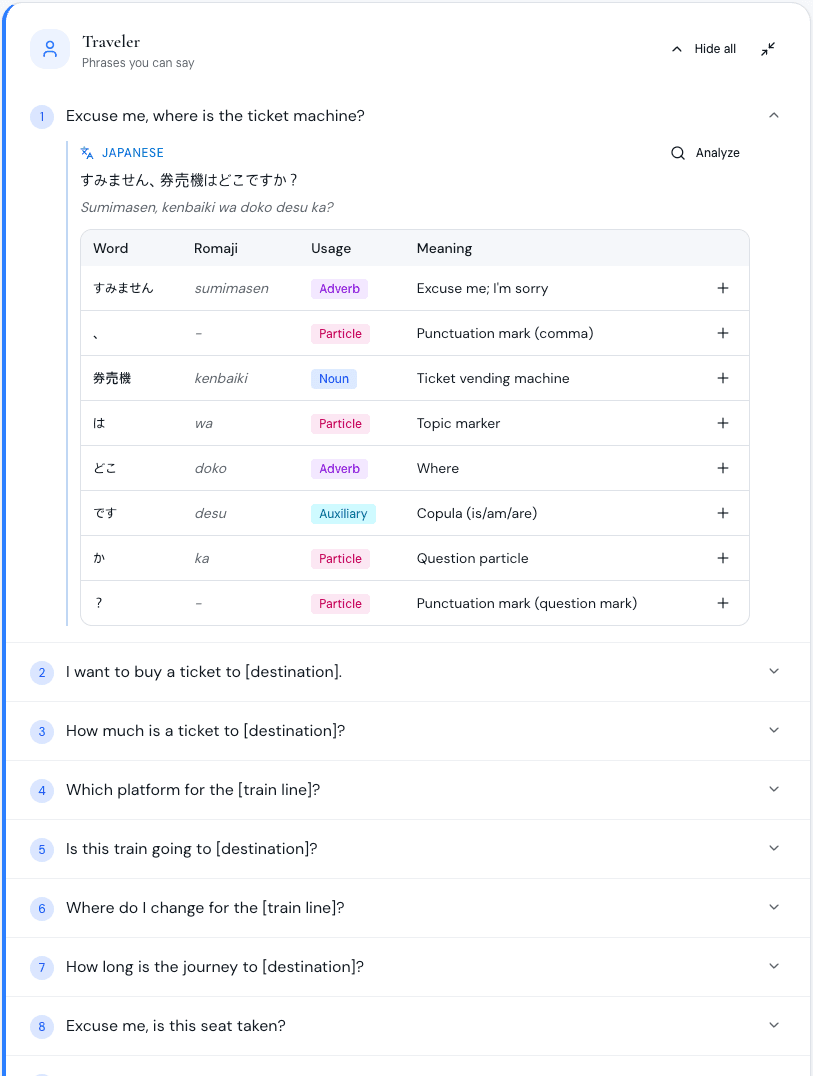Add the particle は with its plus icon

coord(723,423)
